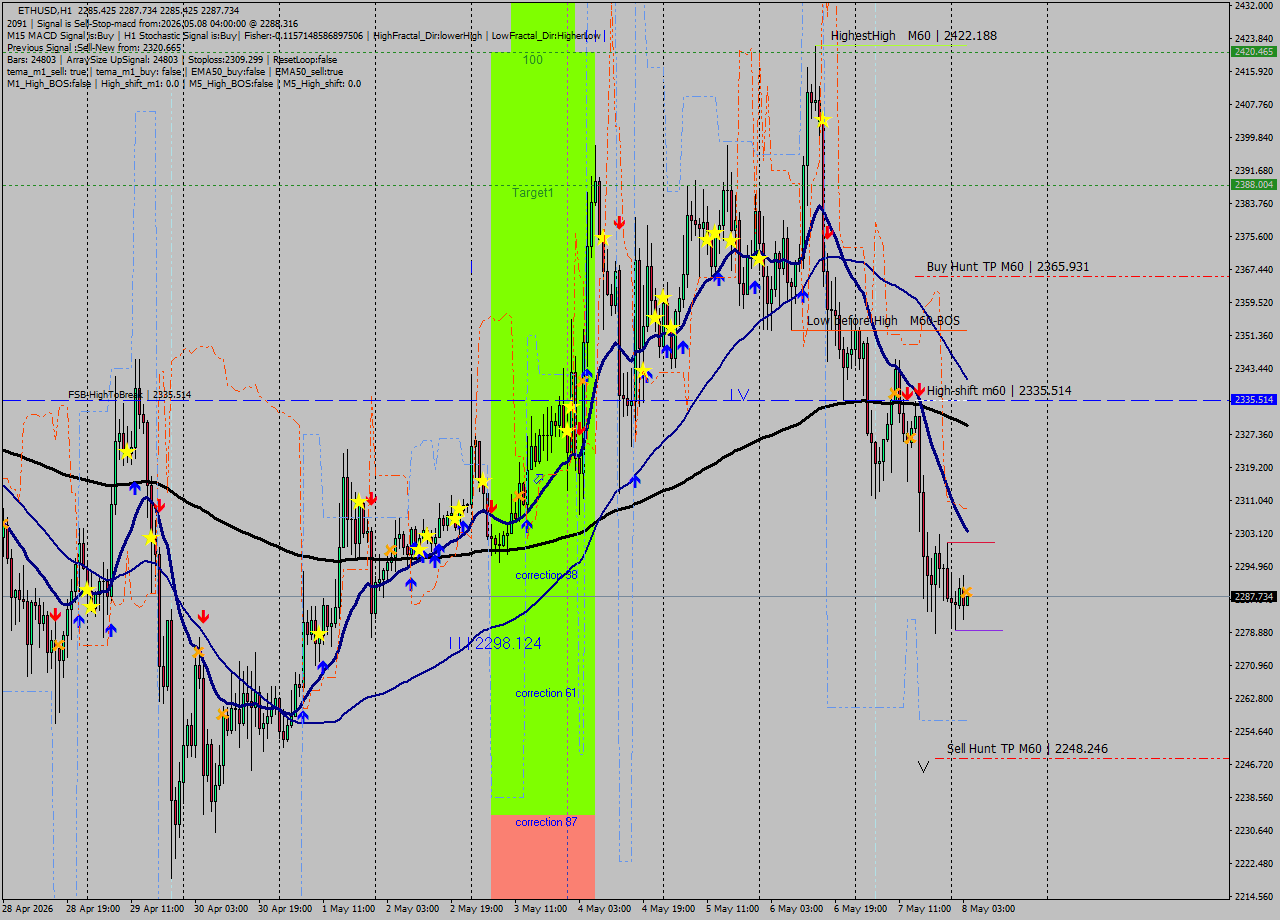1280x920 pixels.
Task: Click the High-shift m60 | 2335.514 label
Action: (x=999, y=391)
